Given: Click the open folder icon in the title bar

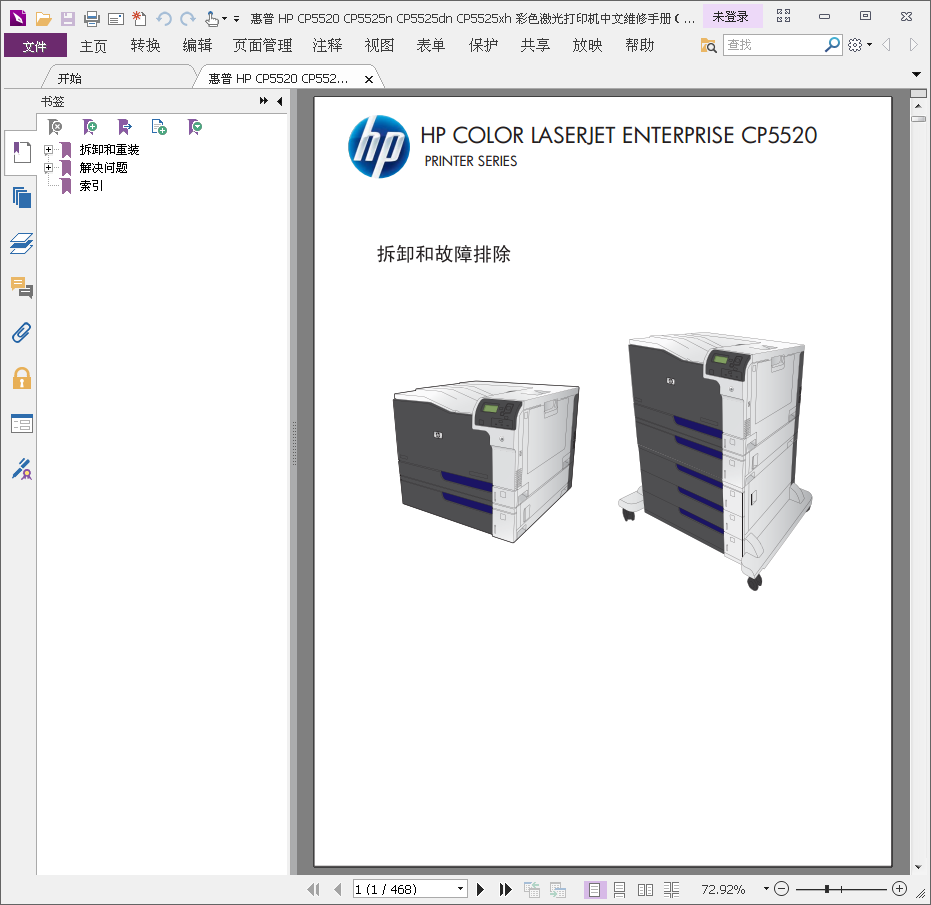Looking at the screenshot, I should coord(43,18).
